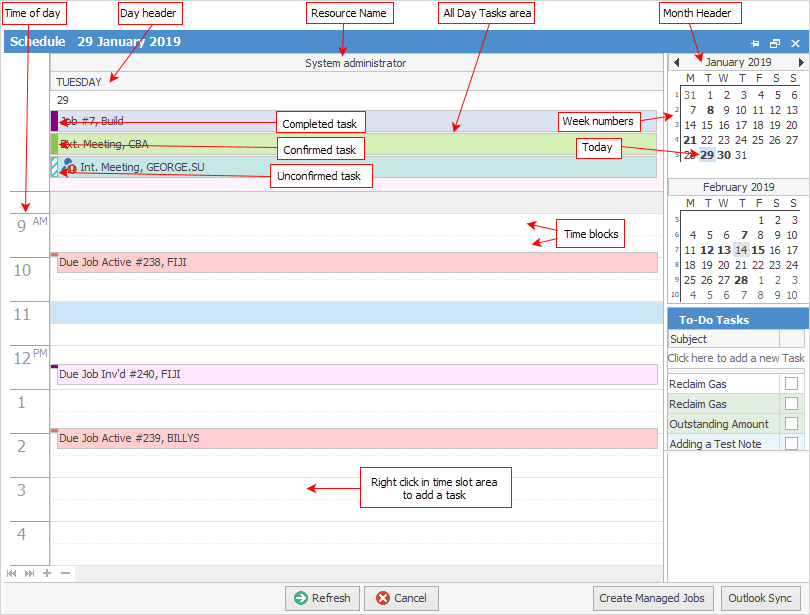Click the plus zoom-in icon

click(x=47, y=573)
